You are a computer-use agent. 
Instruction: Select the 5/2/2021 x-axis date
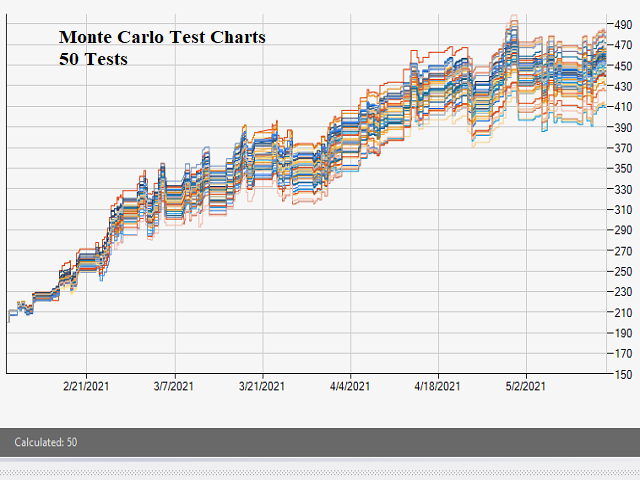525,386
